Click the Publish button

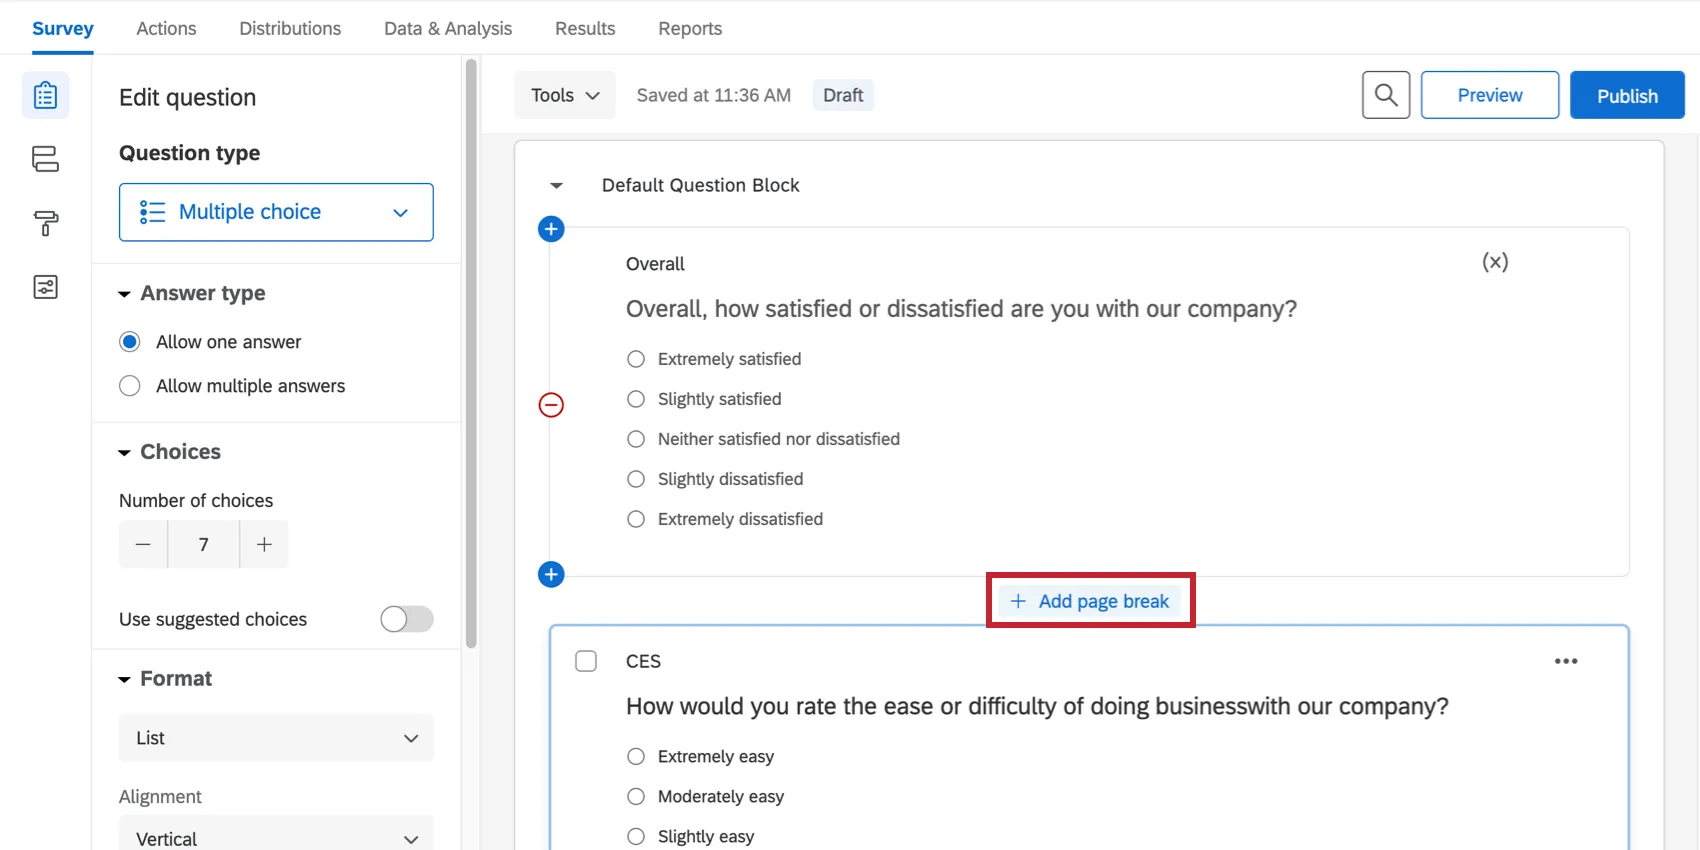tap(1626, 95)
